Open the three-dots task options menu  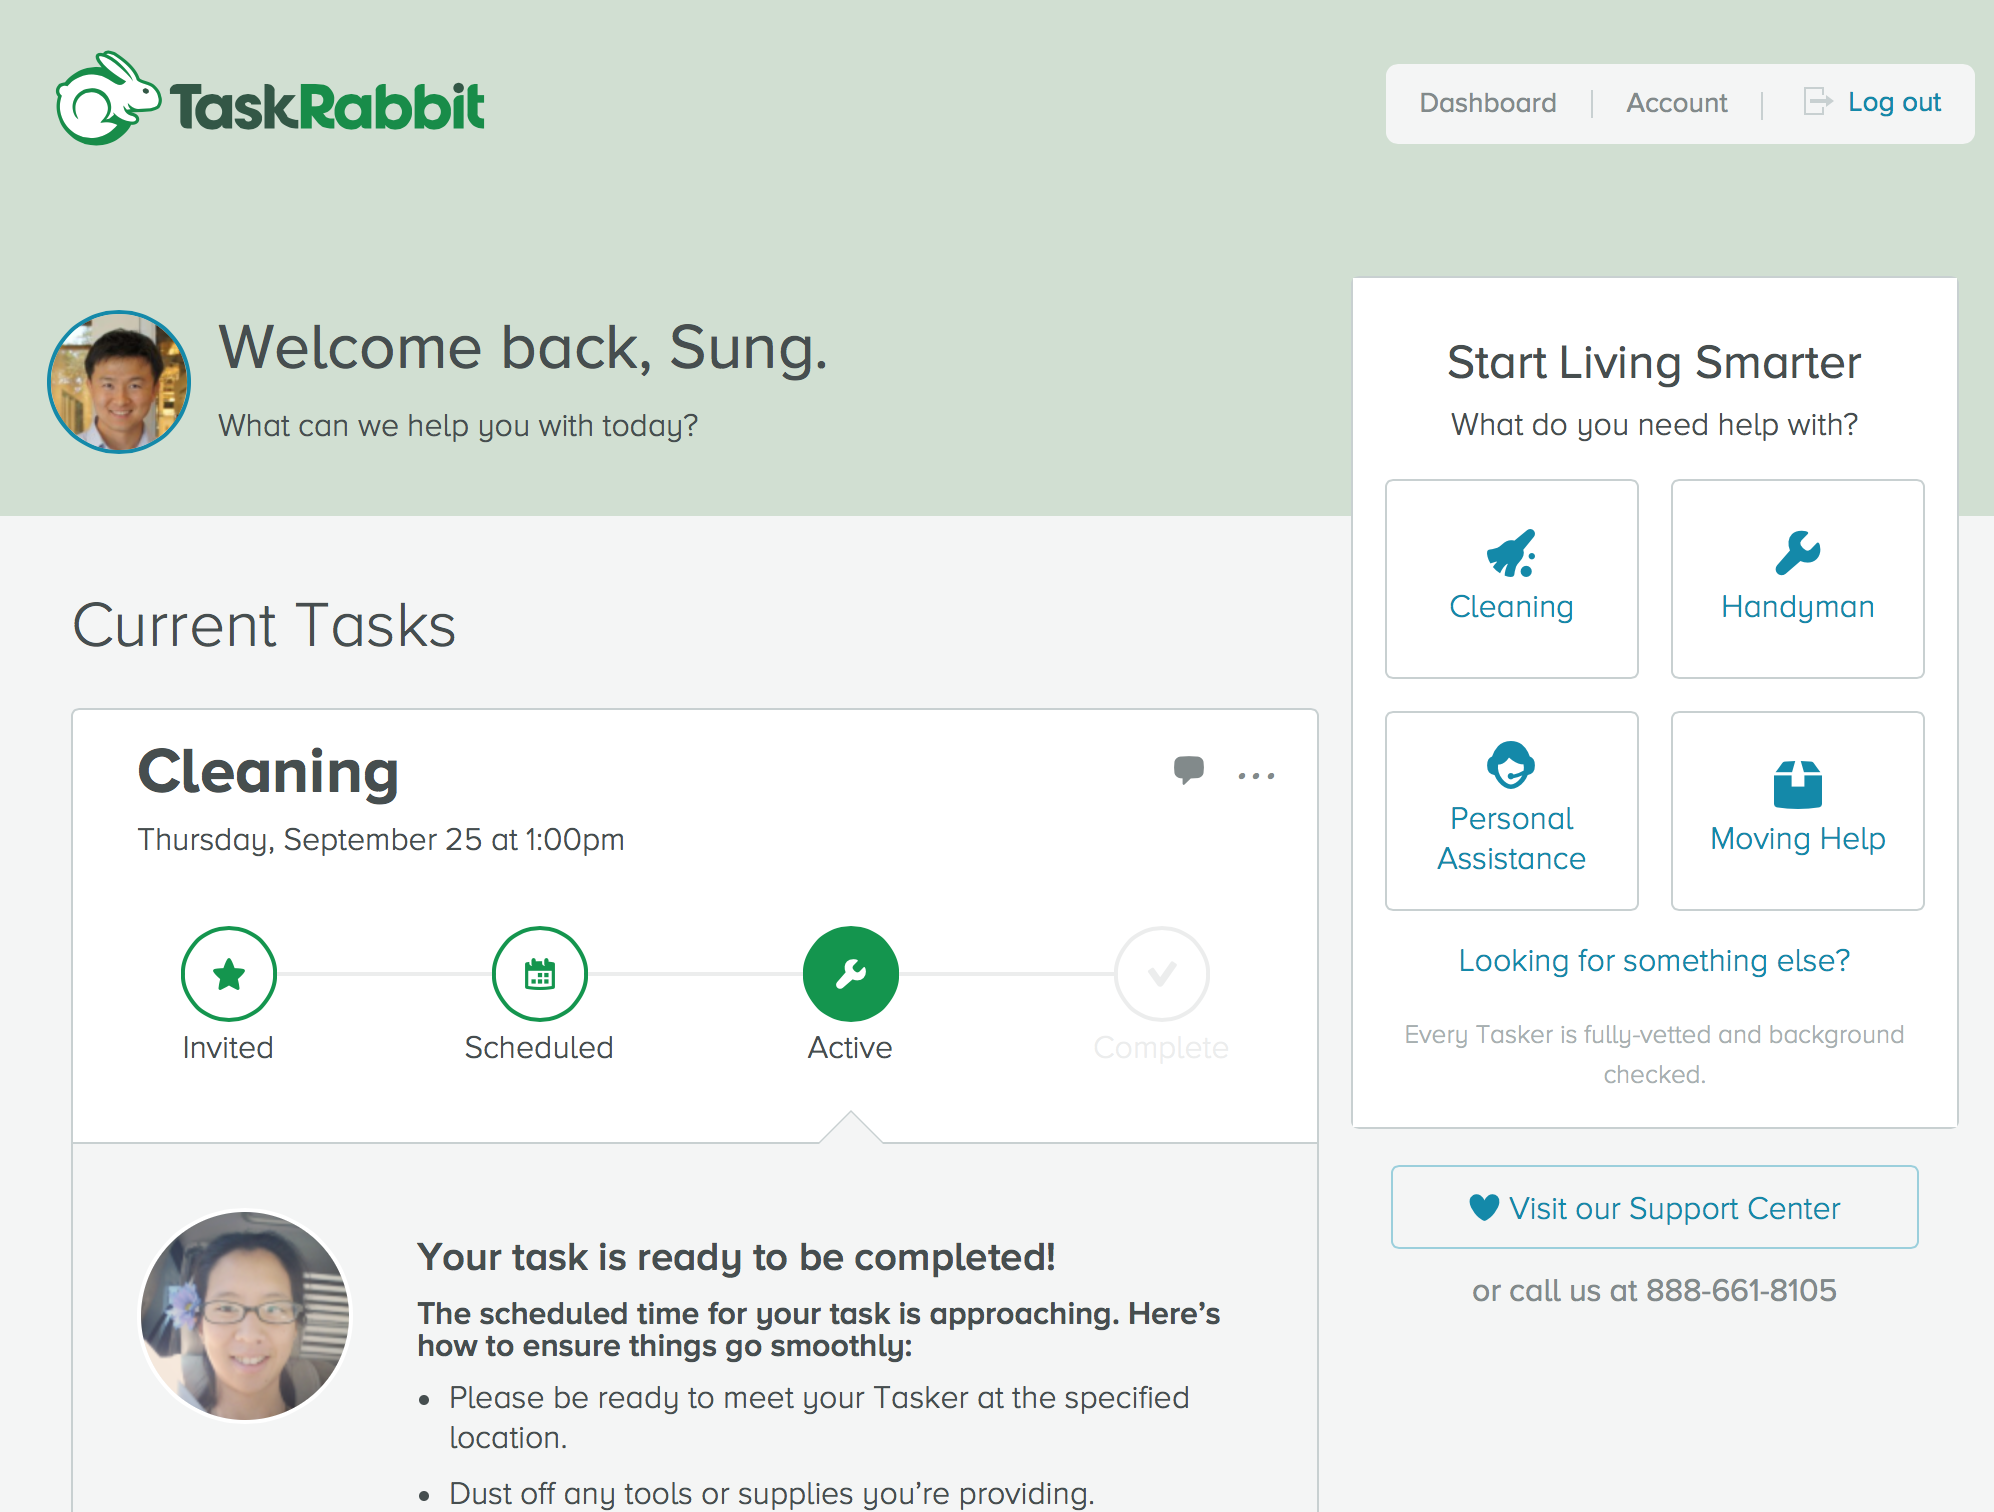pyautogui.click(x=1256, y=776)
